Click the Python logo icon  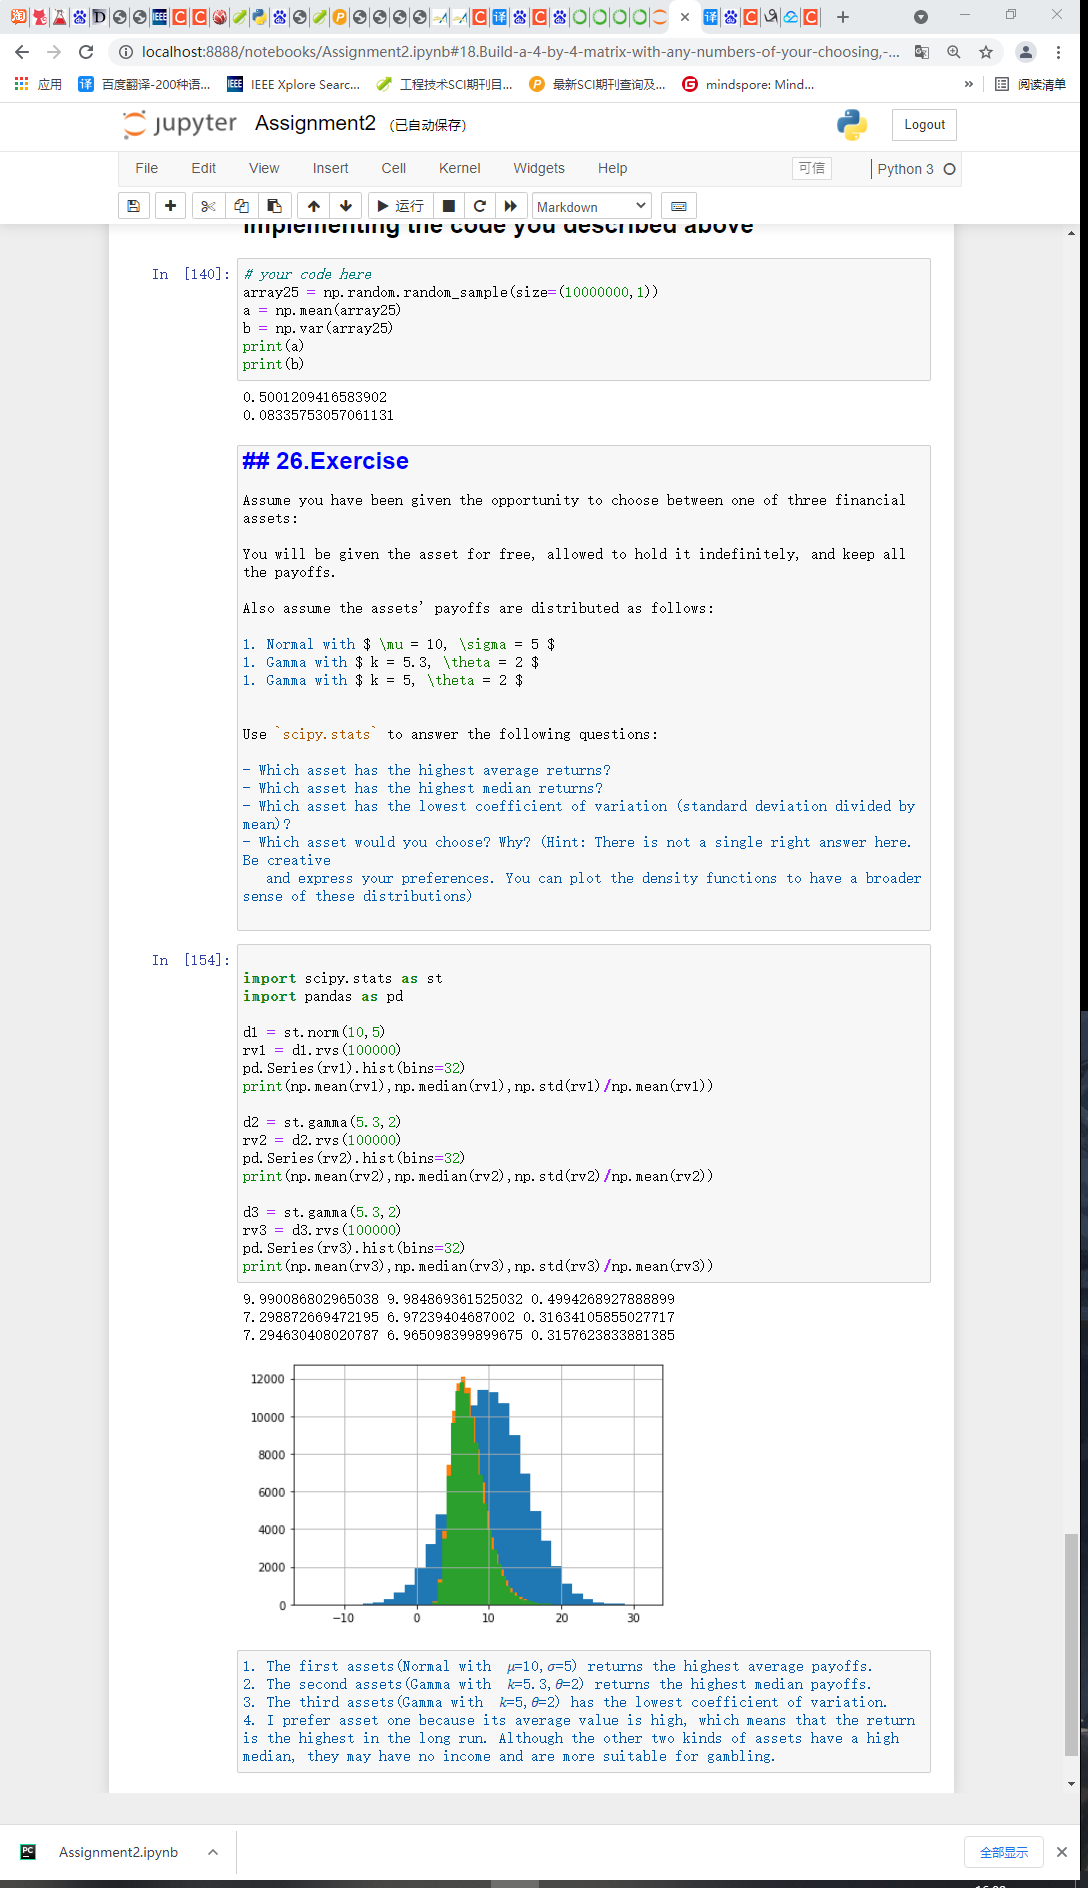[852, 125]
